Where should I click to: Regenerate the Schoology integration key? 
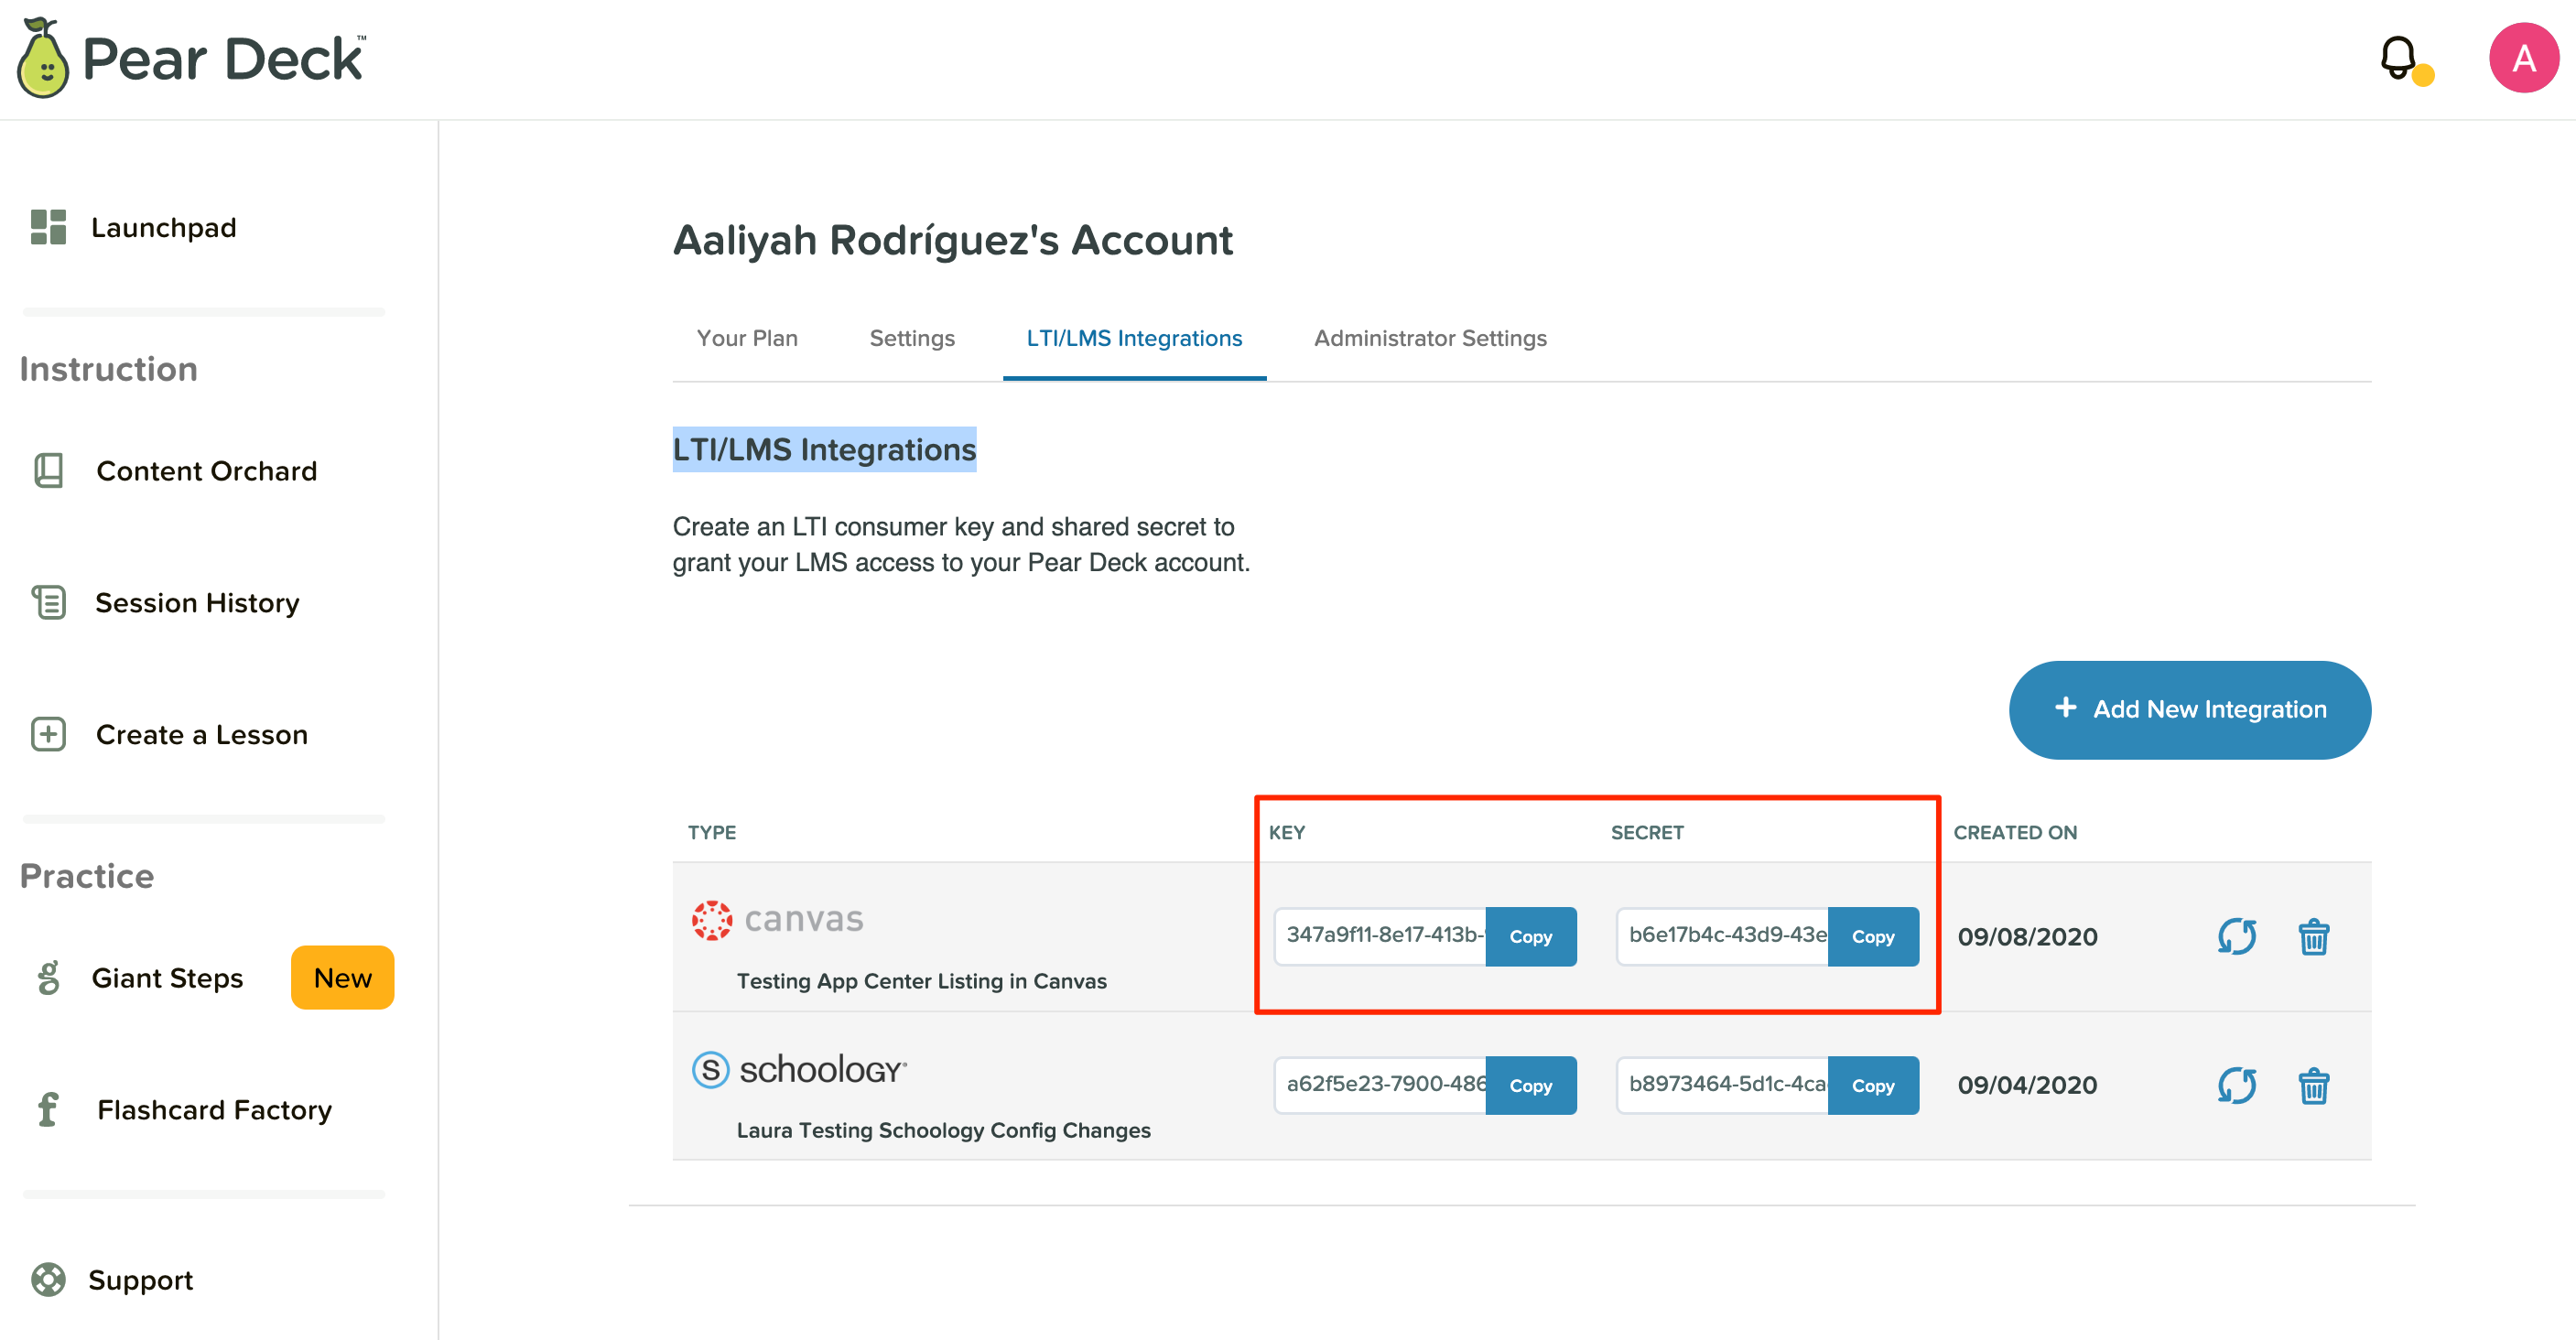click(x=2237, y=1085)
